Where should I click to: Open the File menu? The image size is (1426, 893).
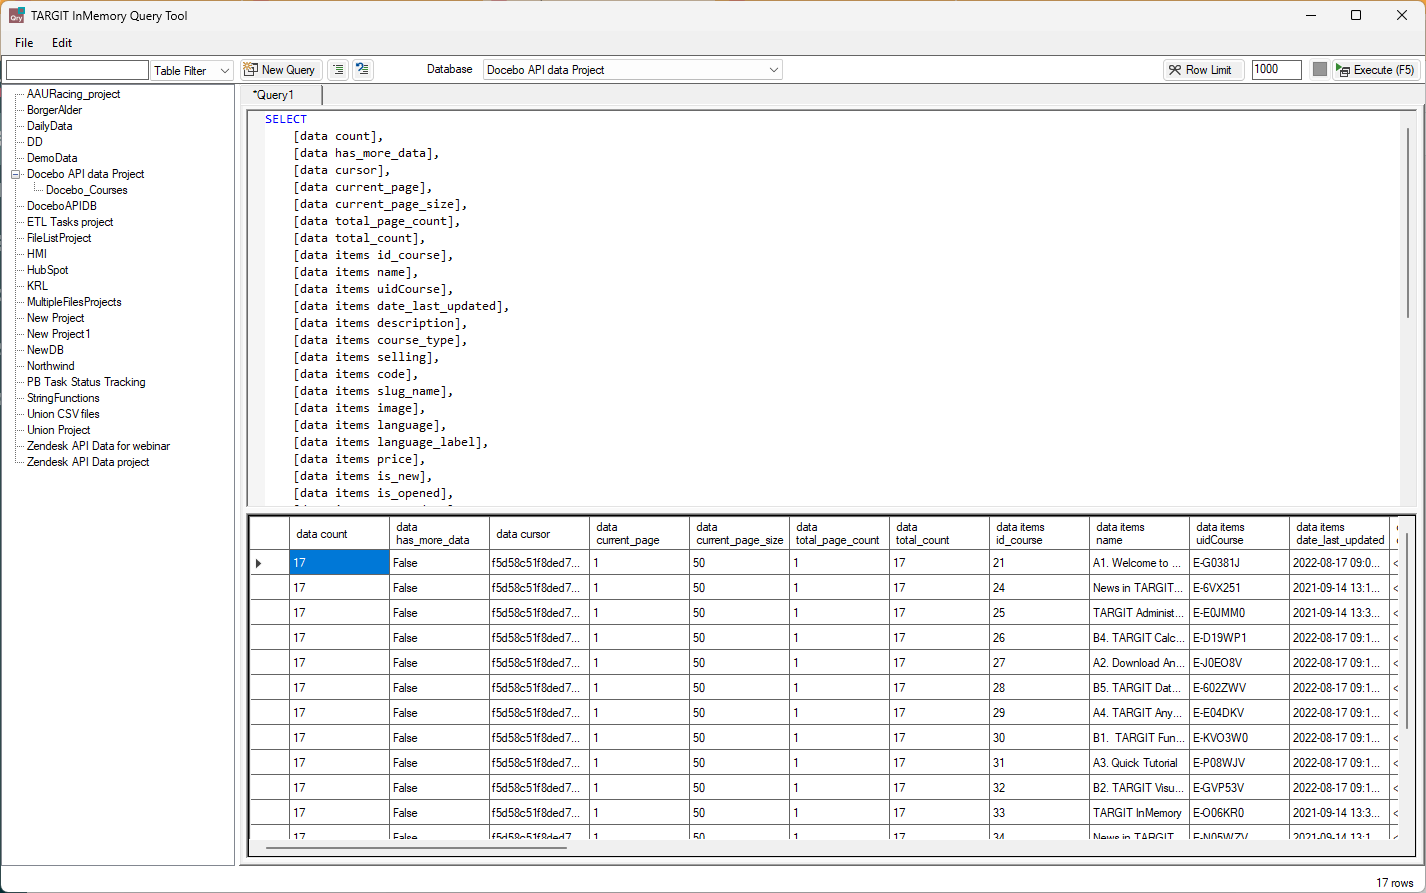point(24,43)
